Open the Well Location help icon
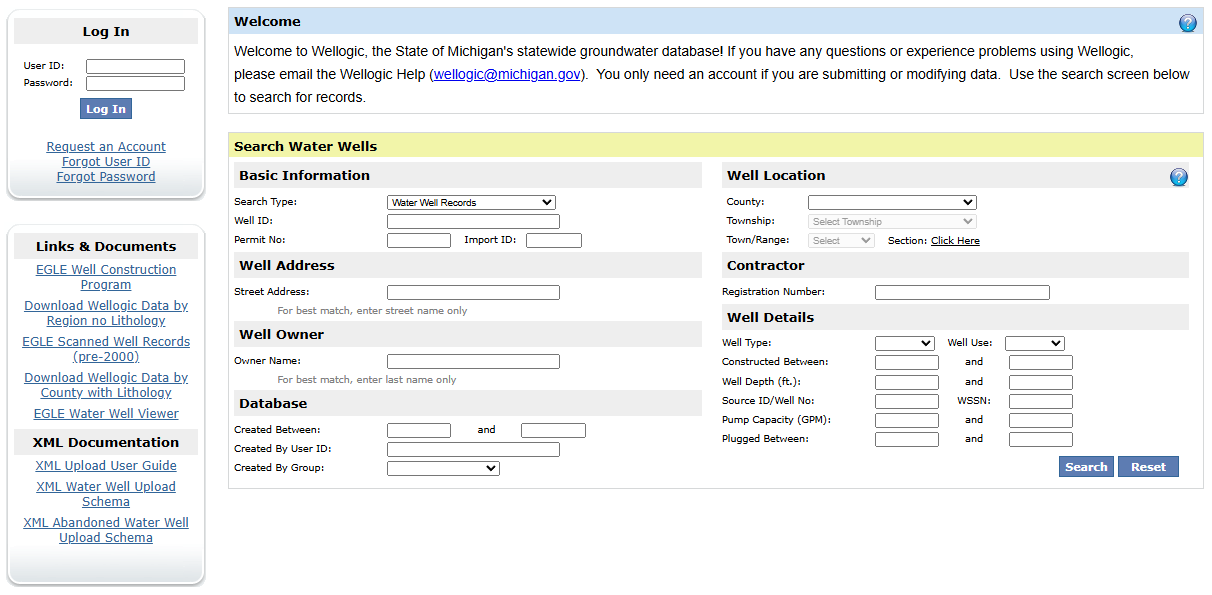The height and width of the screenshot is (595, 1212). point(1178,177)
